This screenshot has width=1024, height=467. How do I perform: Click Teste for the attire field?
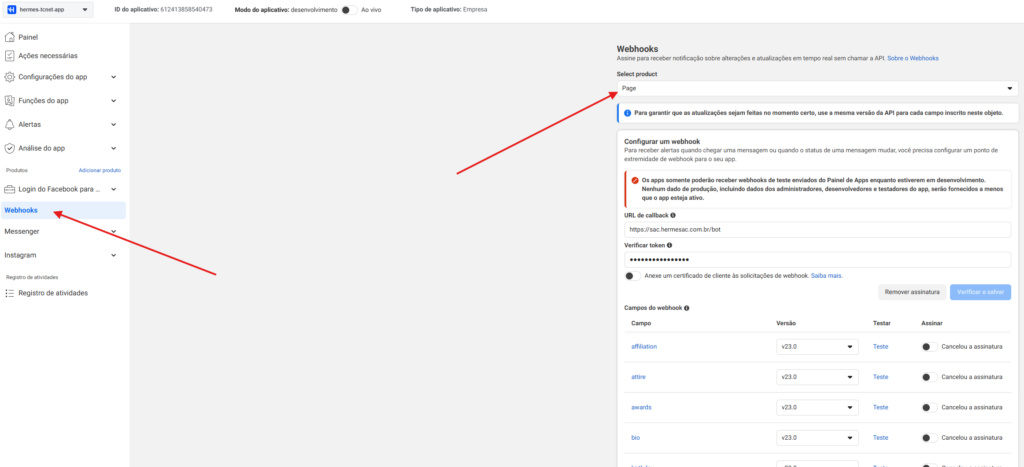coord(880,377)
